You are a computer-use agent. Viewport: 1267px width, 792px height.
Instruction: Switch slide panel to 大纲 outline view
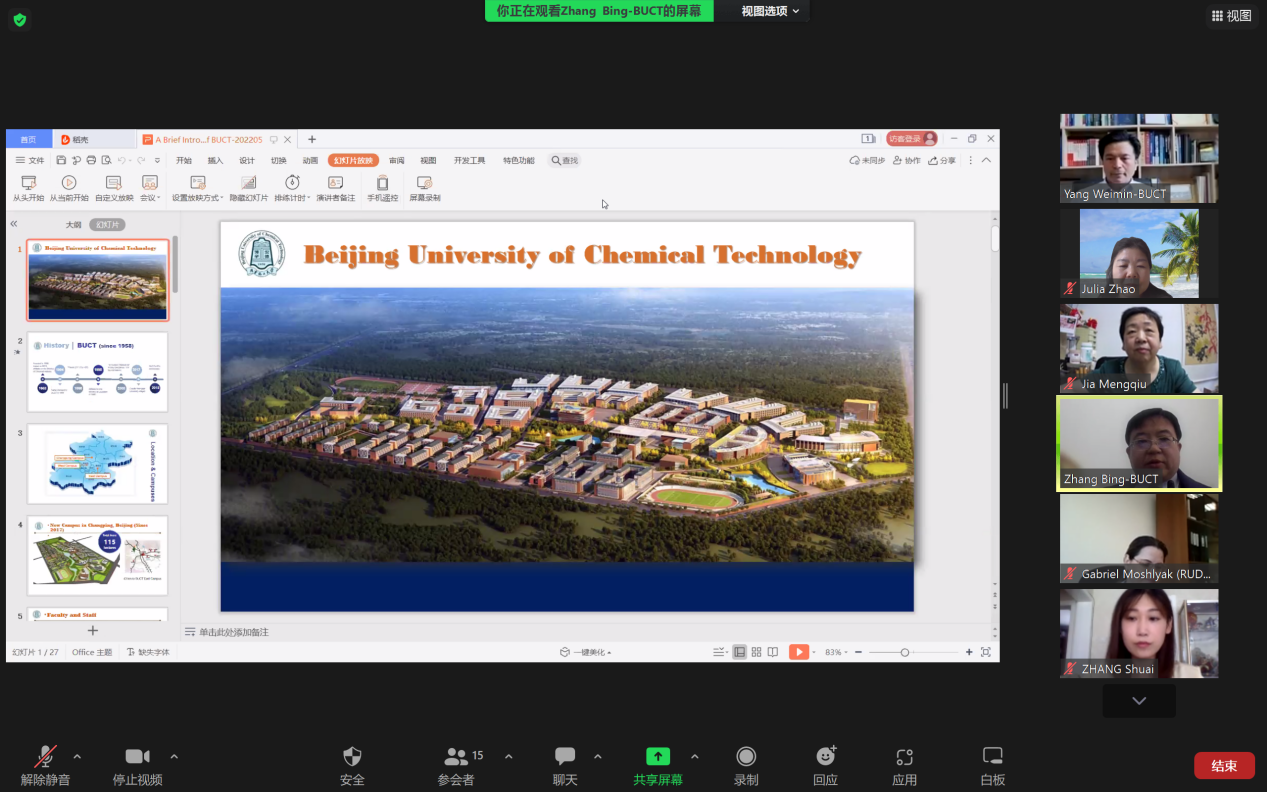click(x=73, y=224)
